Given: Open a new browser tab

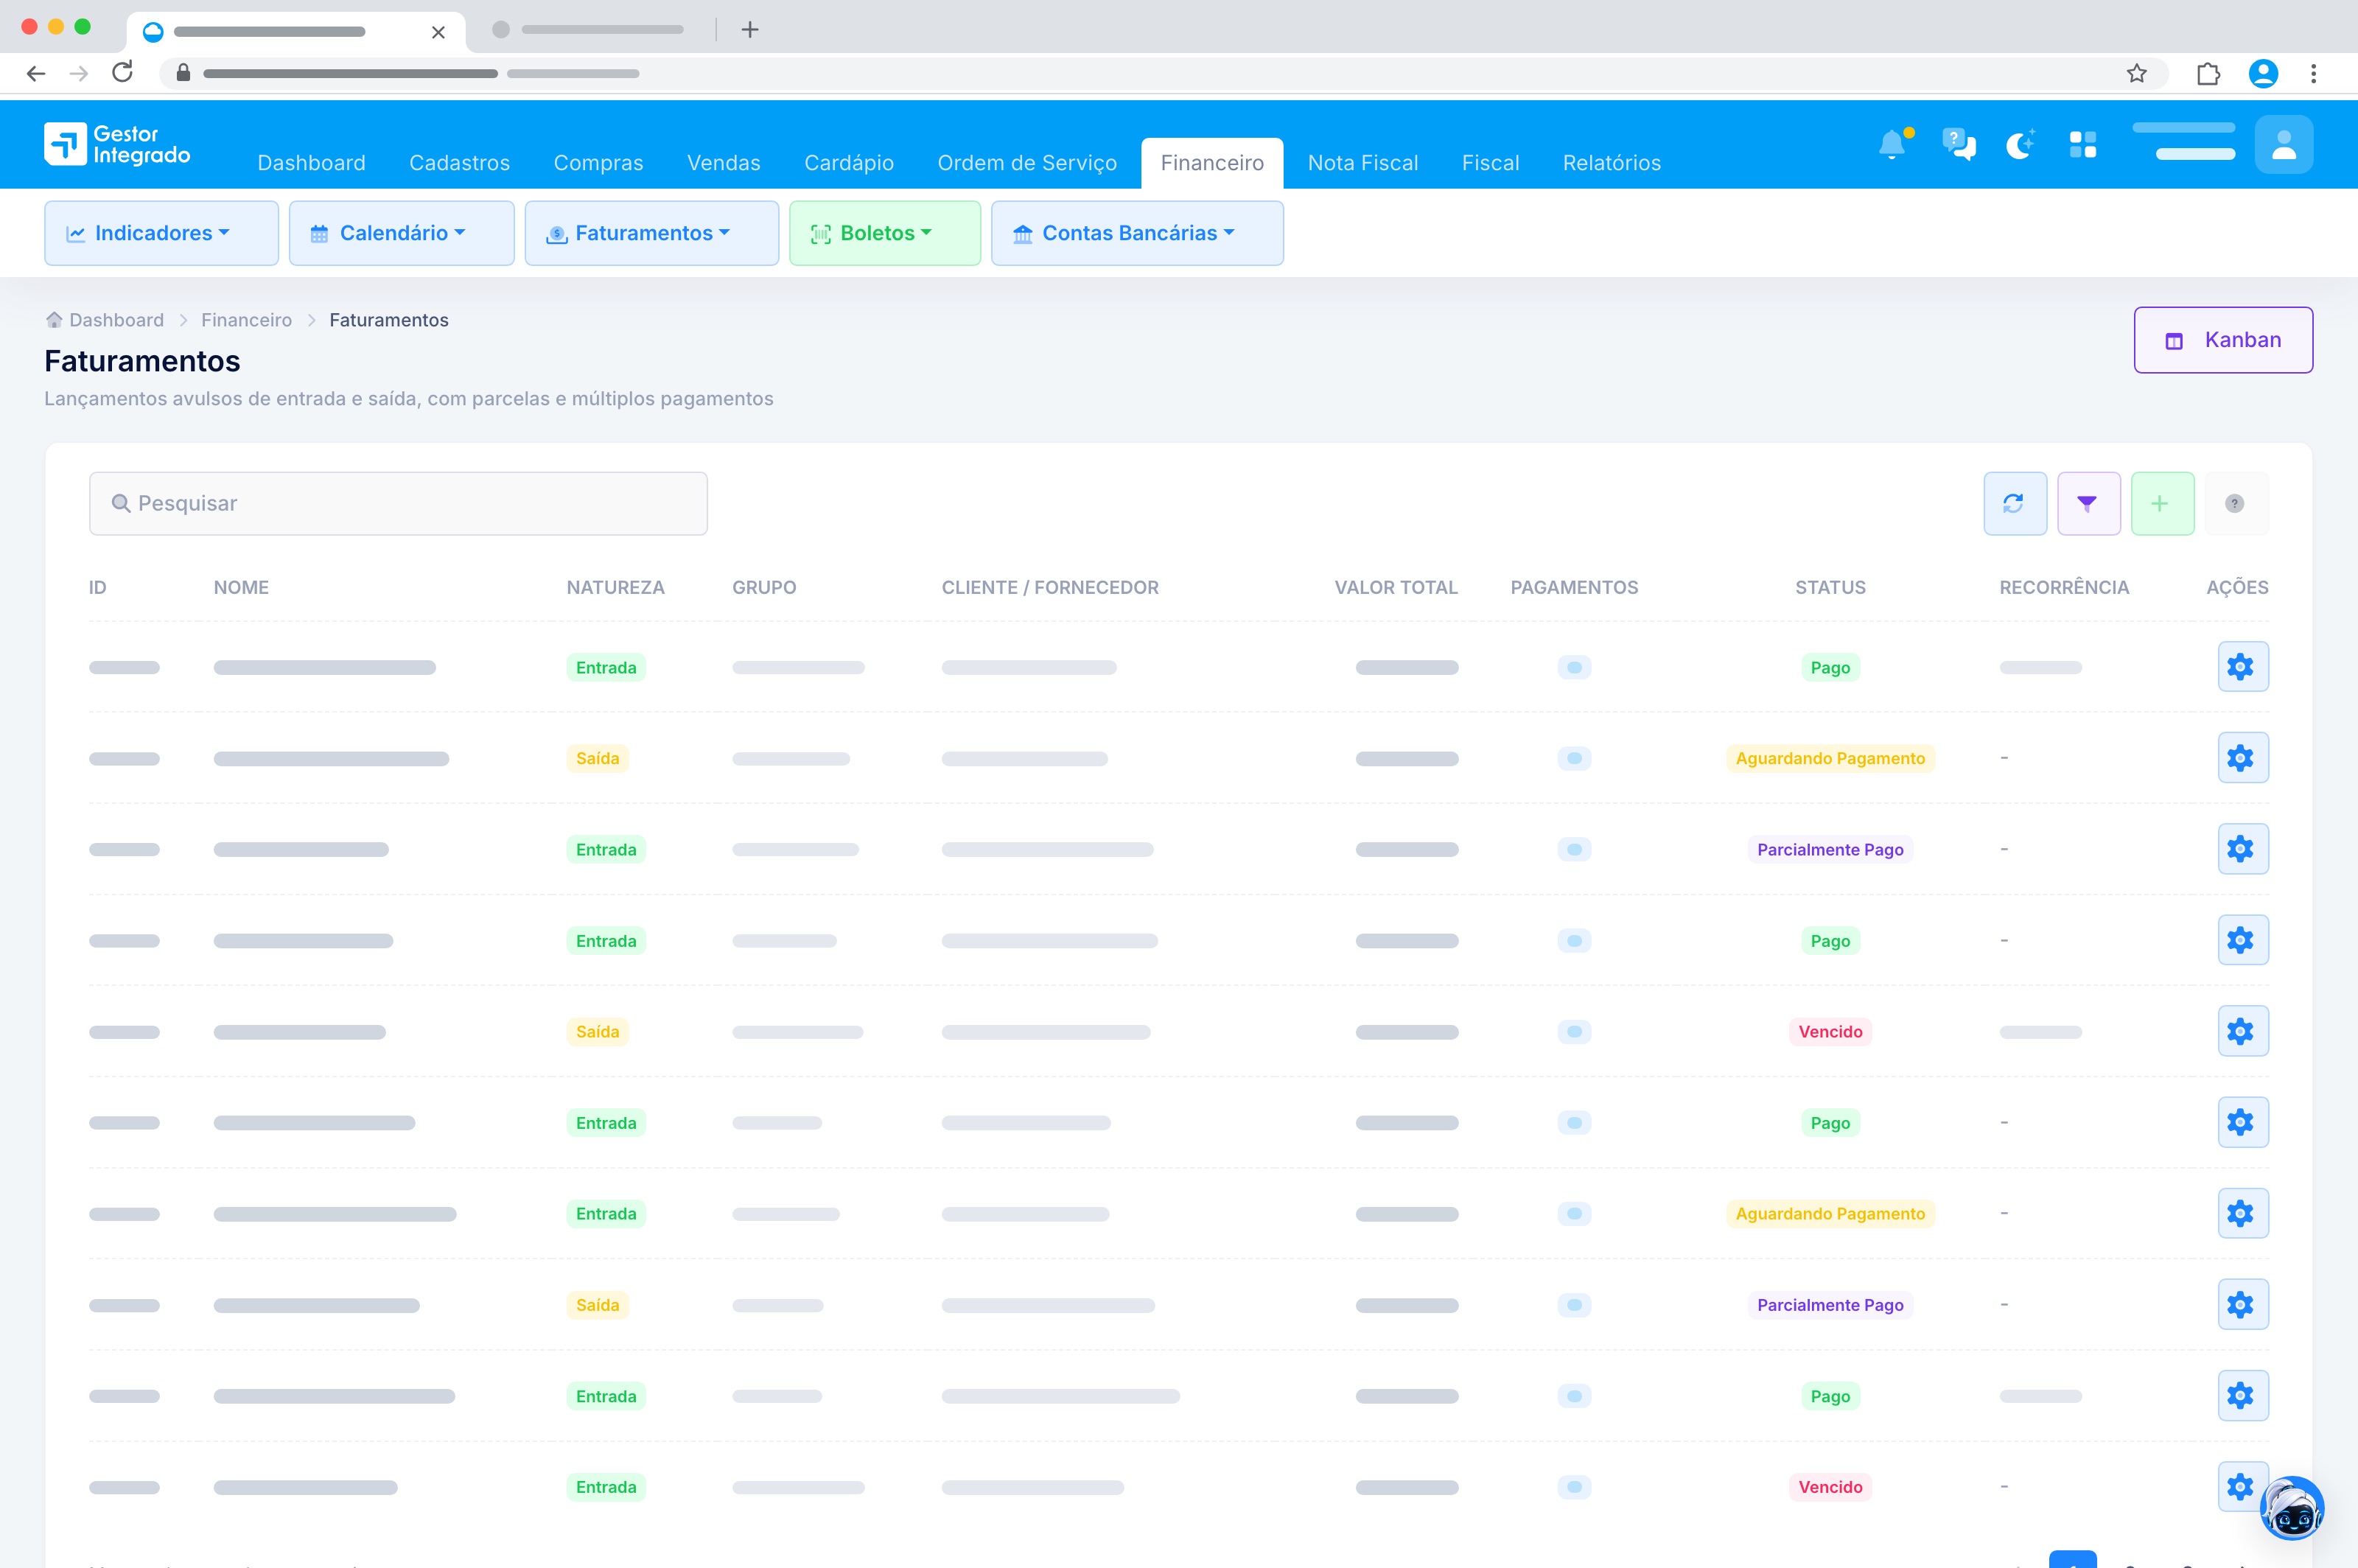Looking at the screenshot, I should pos(750,30).
